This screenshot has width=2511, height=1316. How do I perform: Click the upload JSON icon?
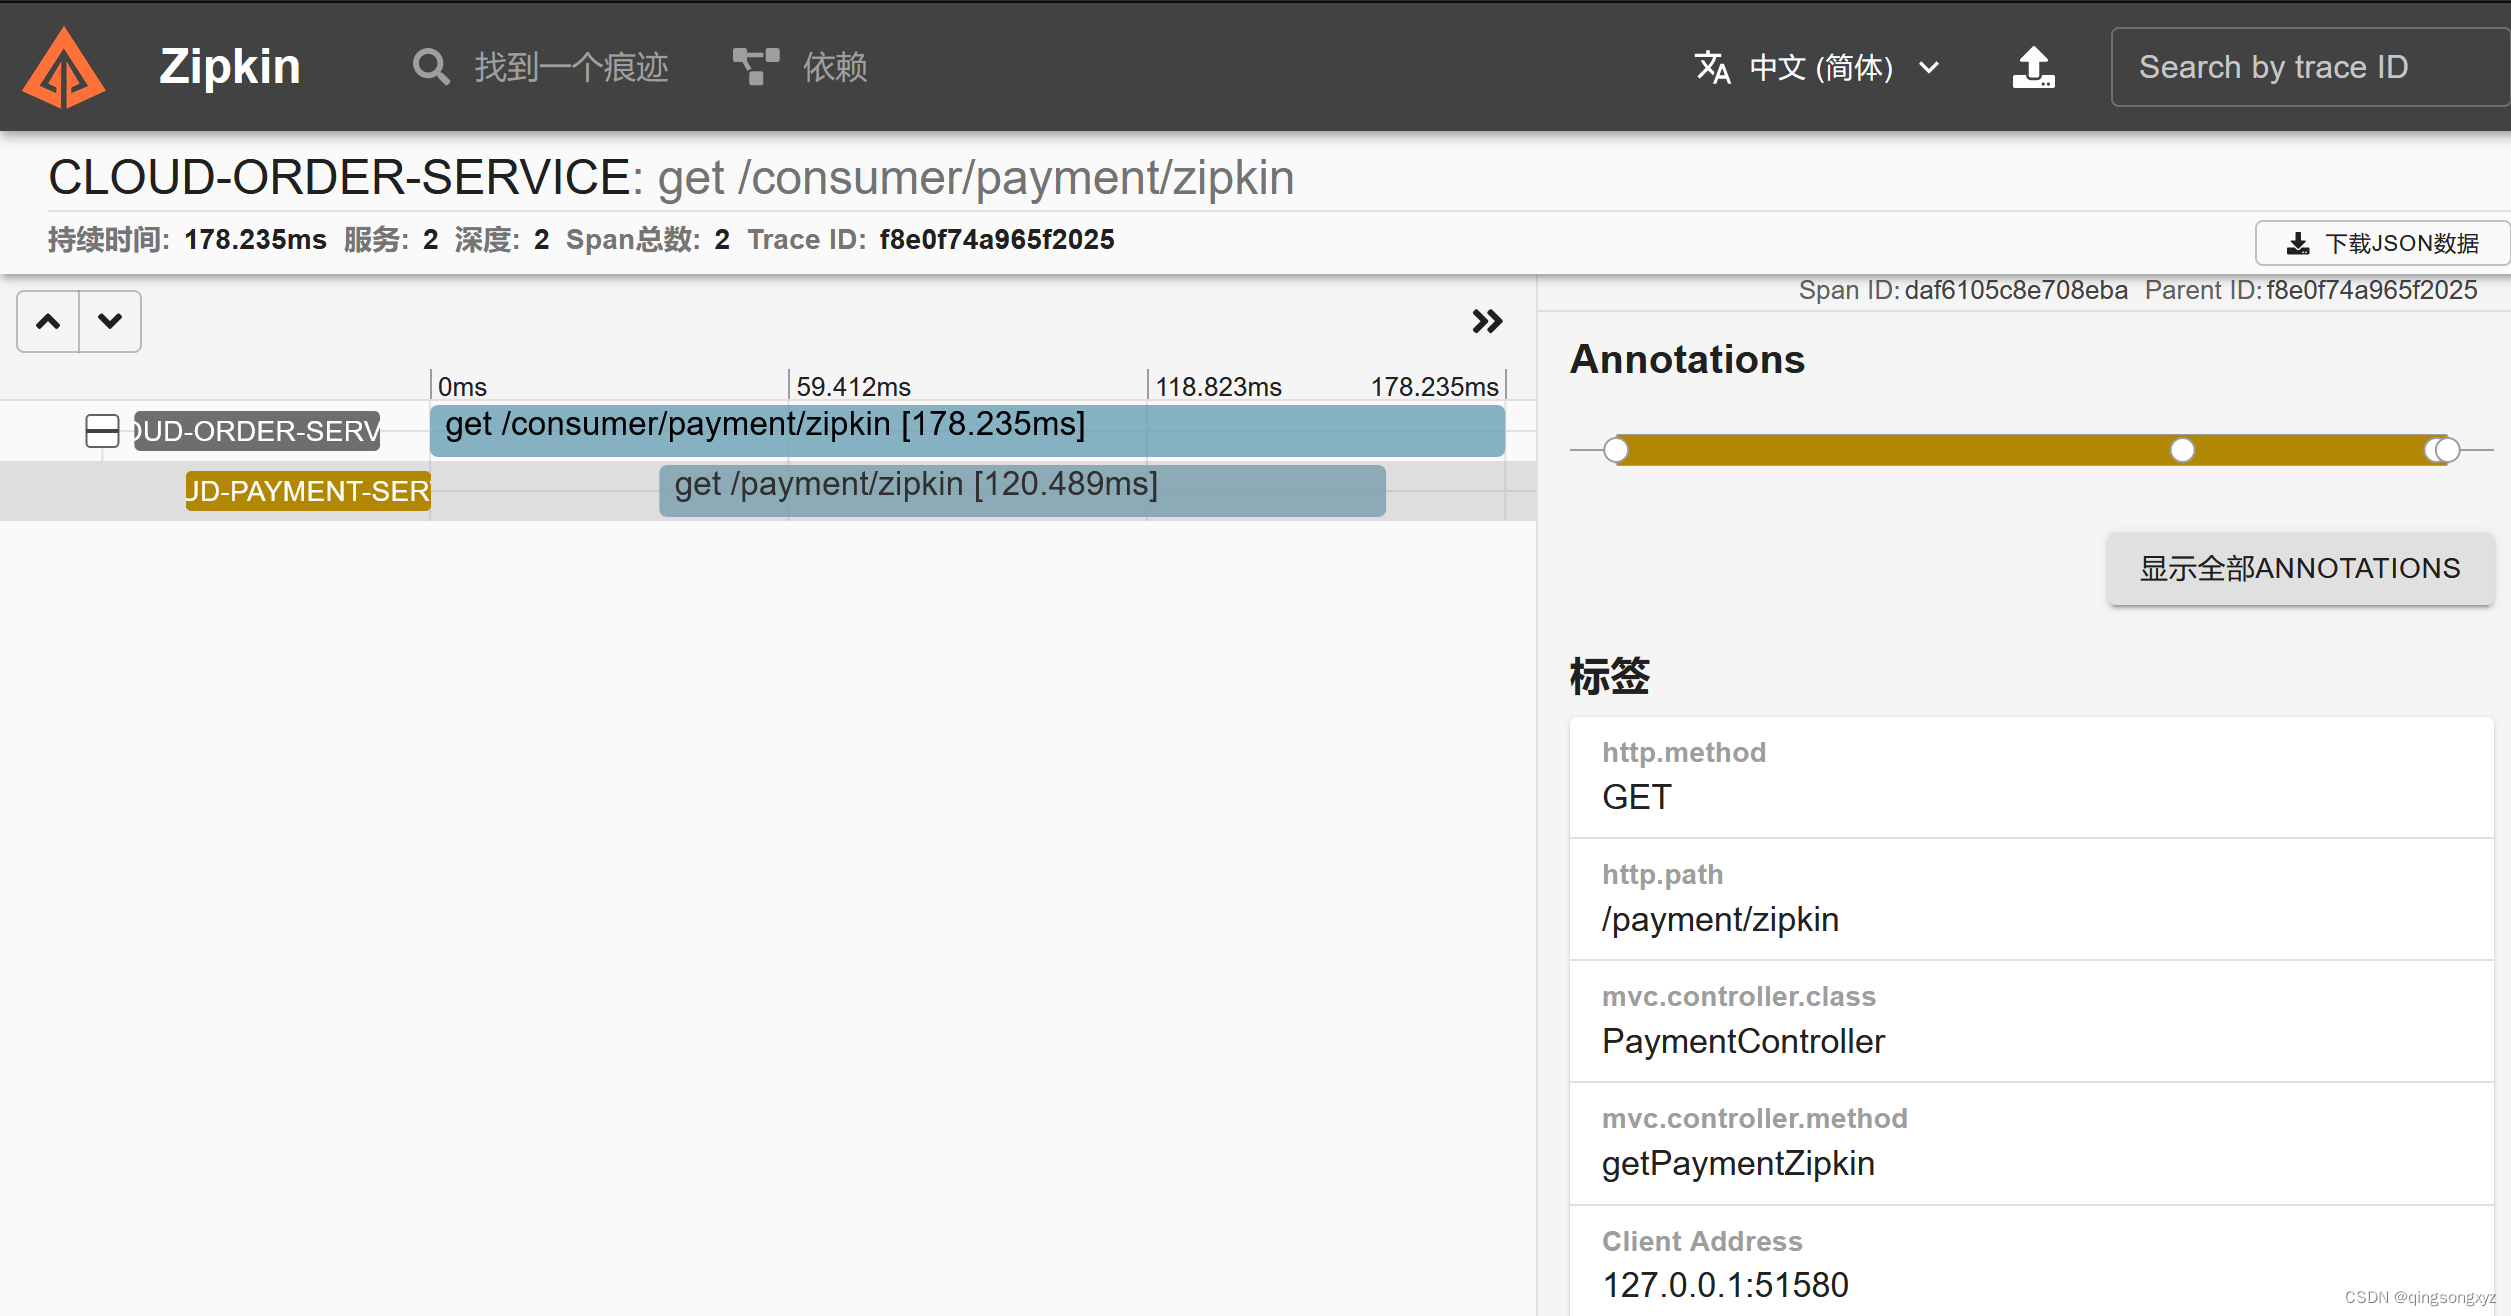pyautogui.click(x=2033, y=67)
